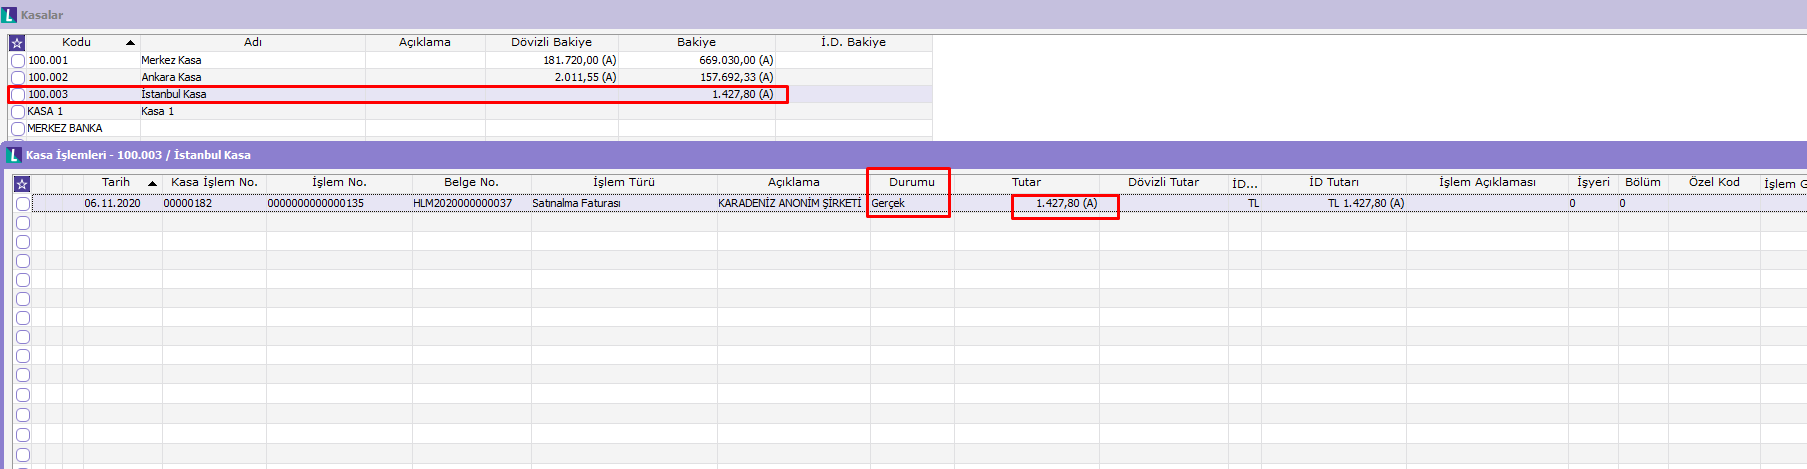Select the İstanbul Kasa row name
The width and height of the screenshot is (1807, 469).
(174, 94)
